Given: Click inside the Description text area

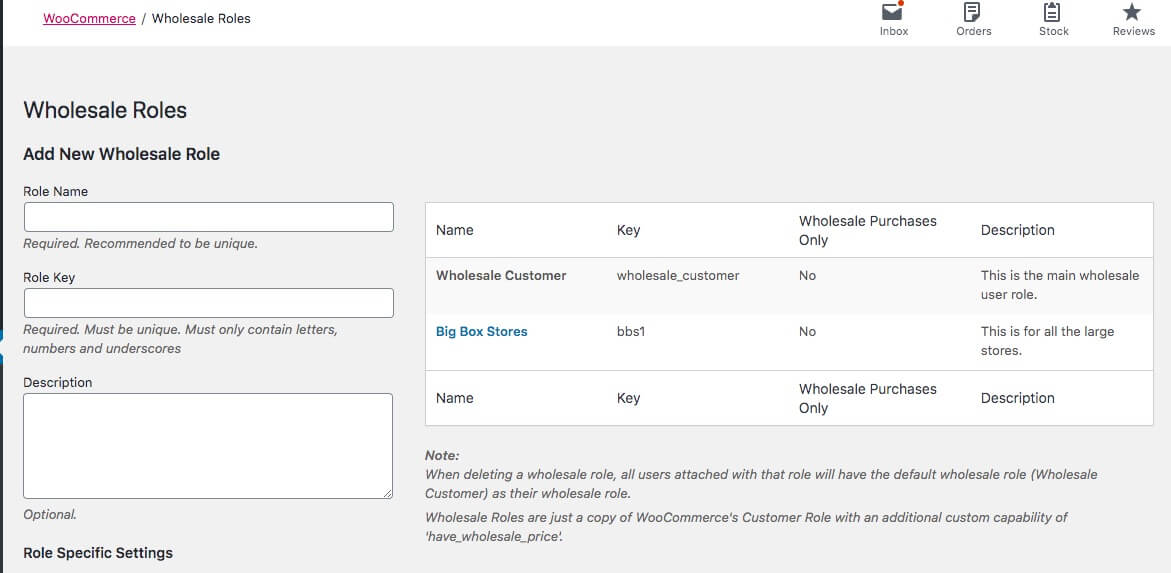Looking at the screenshot, I should (208, 445).
